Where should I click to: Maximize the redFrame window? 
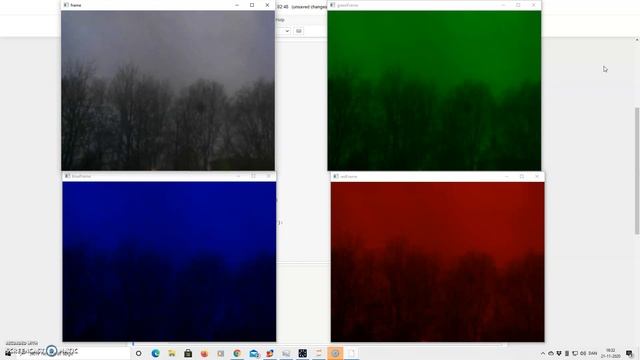pos(522,176)
